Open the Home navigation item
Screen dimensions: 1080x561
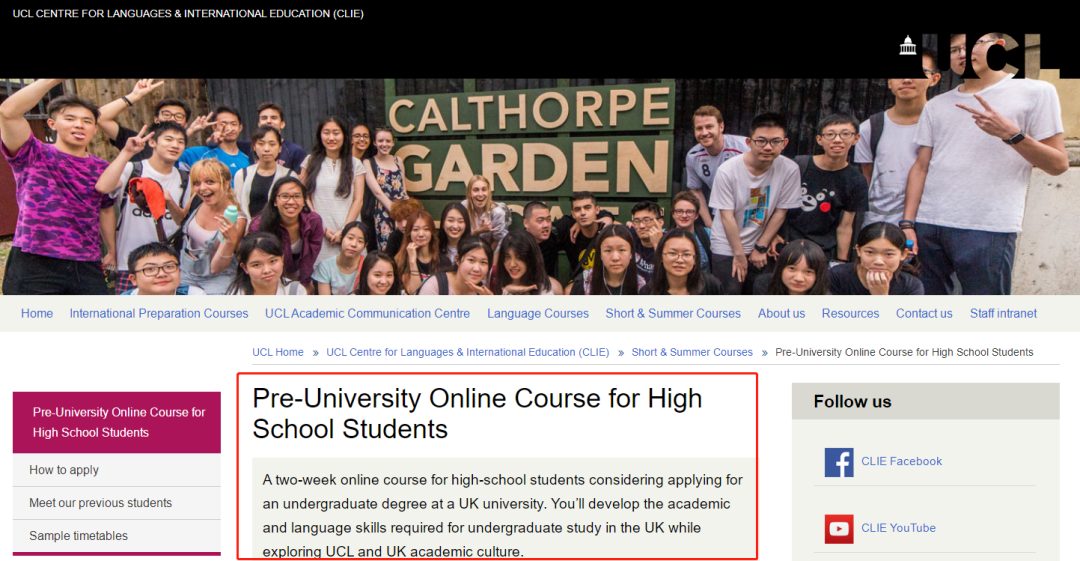37,314
